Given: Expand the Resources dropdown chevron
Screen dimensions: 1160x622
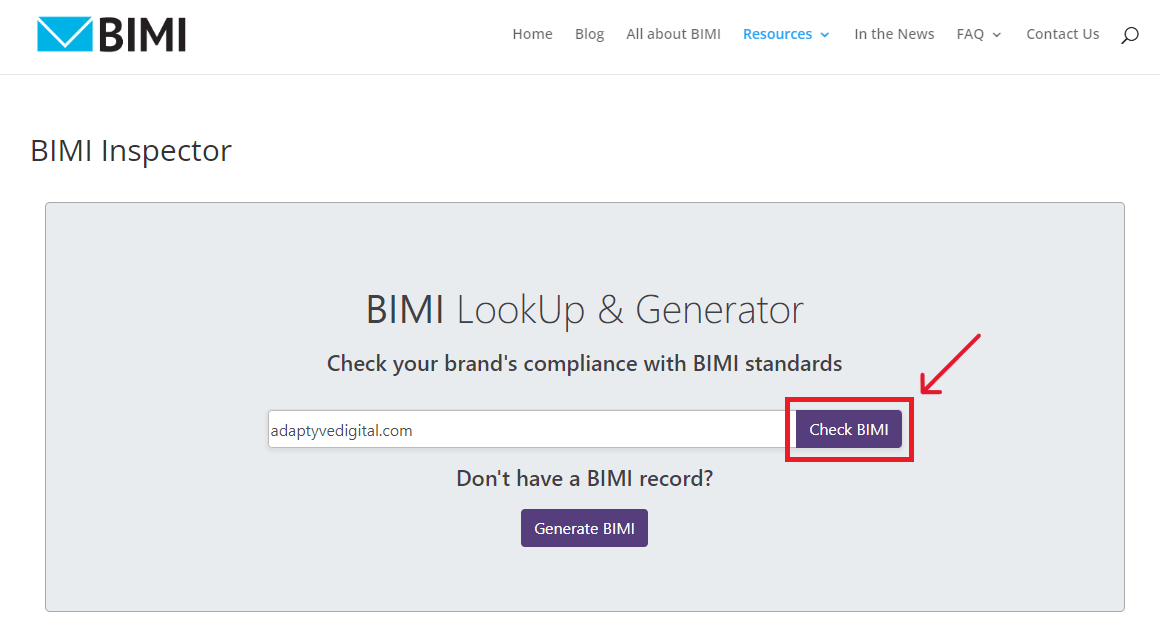Looking at the screenshot, I should [x=825, y=35].
